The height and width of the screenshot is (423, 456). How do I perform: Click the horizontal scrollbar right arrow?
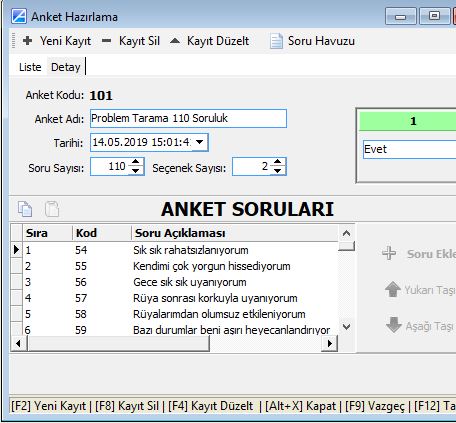(330, 343)
